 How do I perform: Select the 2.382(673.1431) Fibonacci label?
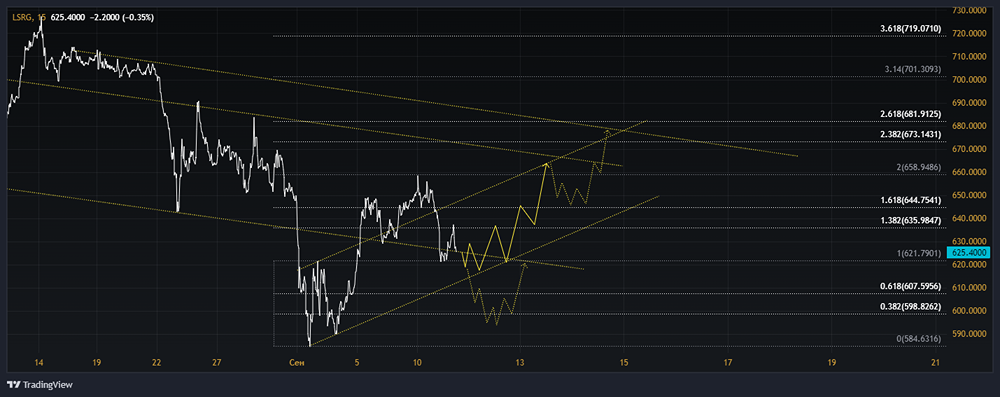point(909,134)
